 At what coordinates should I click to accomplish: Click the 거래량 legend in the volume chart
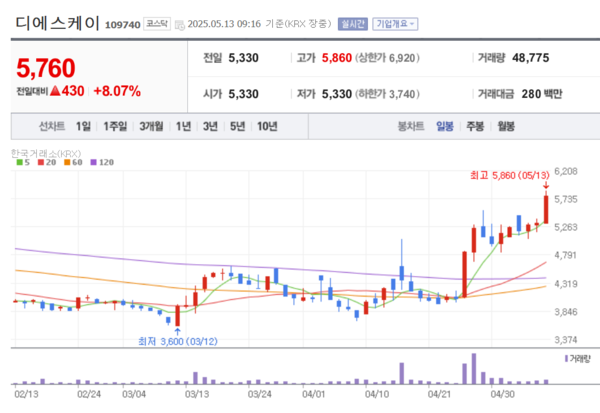coord(578,359)
